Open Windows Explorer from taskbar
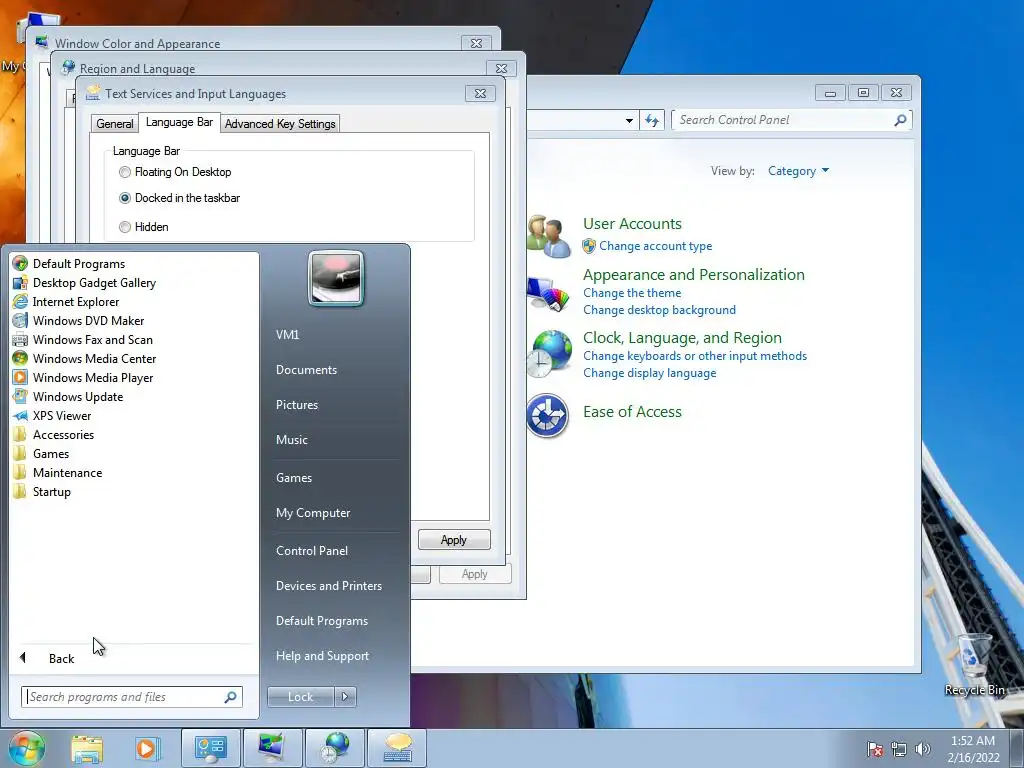 [x=87, y=748]
